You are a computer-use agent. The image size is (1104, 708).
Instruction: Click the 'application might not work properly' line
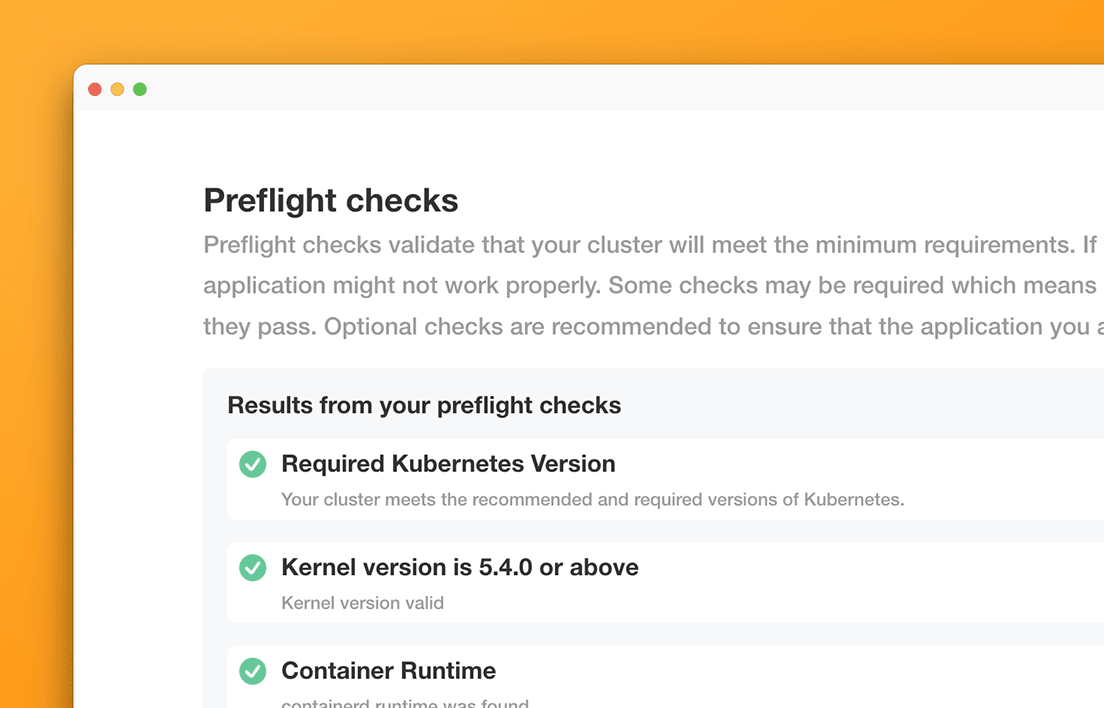tap(640, 286)
